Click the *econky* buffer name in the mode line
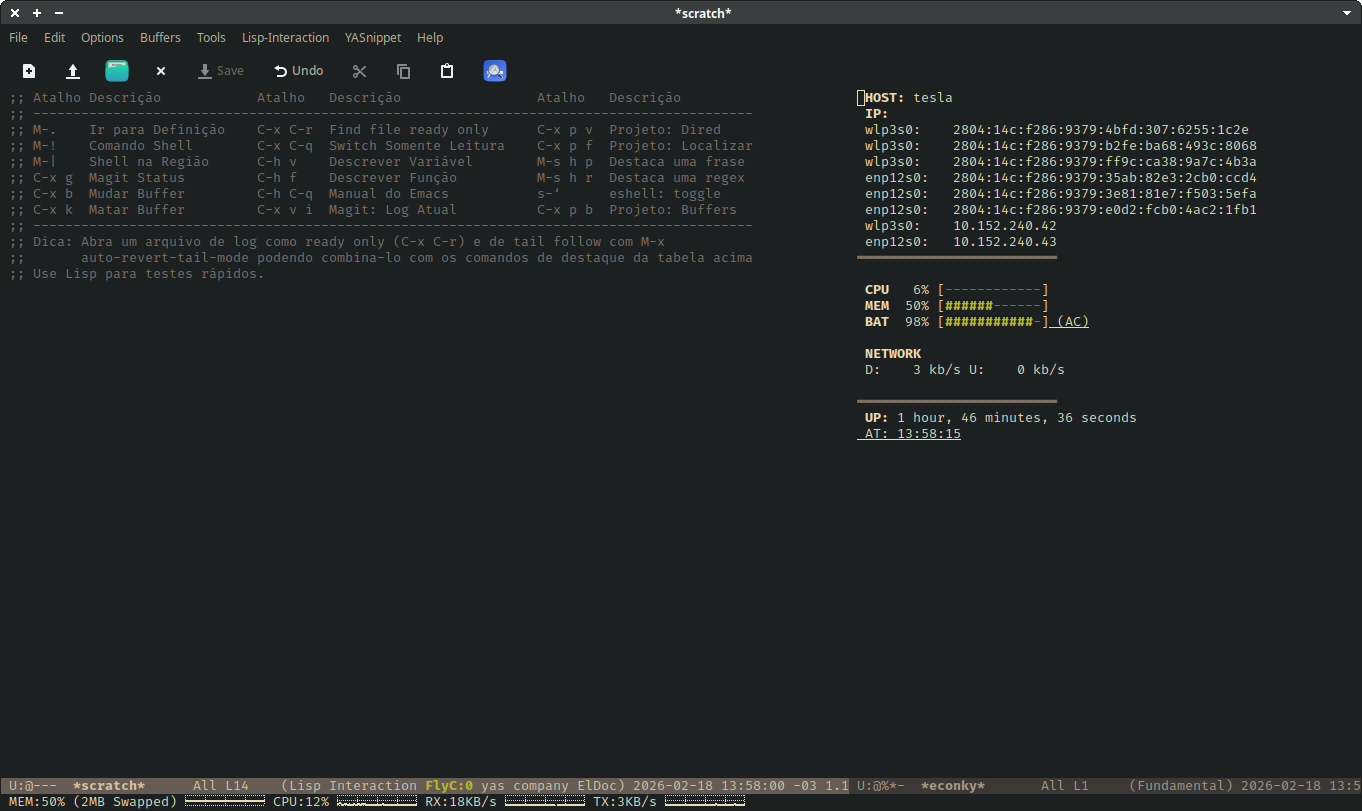The image size is (1362, 811). click(x=953, y=786)
